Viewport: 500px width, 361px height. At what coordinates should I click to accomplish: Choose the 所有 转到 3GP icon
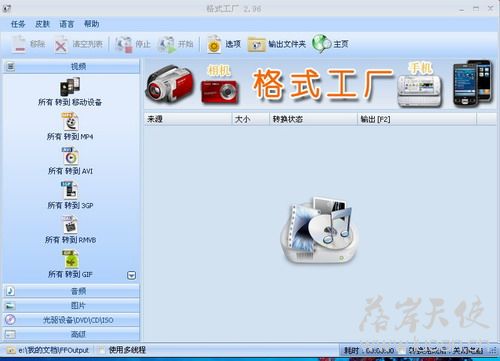click(x=70, y=190)
